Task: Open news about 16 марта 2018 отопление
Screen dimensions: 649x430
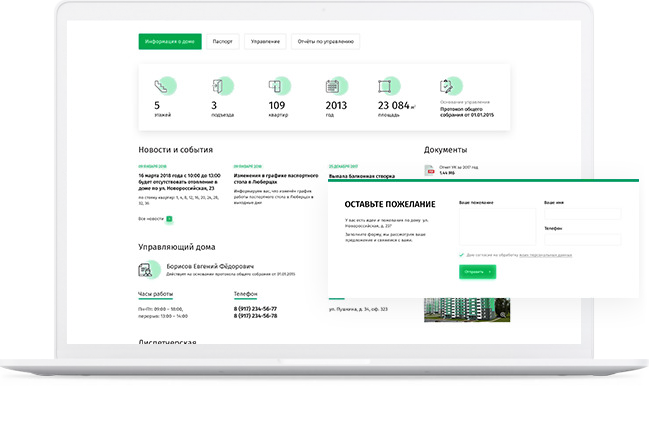Action: (x=179, y=182)
